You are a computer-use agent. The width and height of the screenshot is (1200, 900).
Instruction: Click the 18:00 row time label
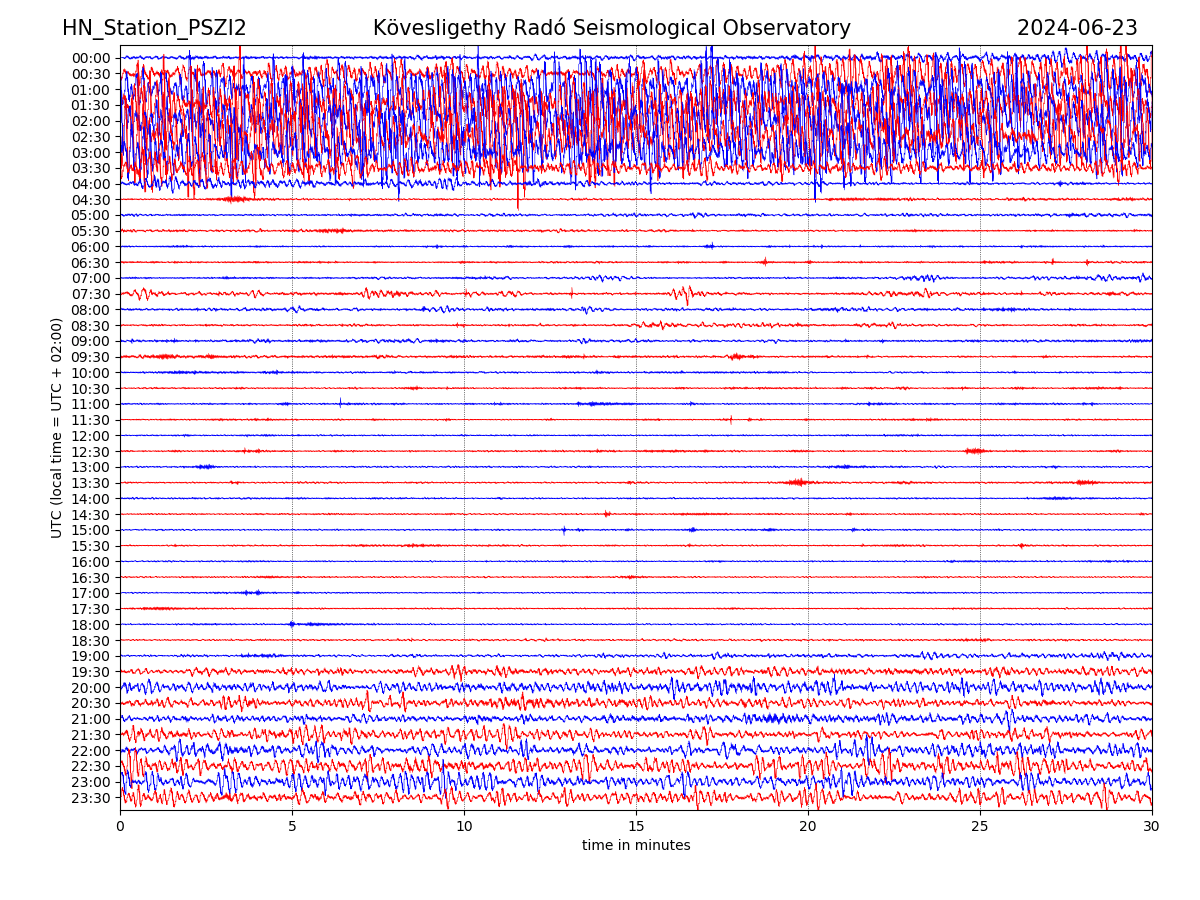point(91,625)
